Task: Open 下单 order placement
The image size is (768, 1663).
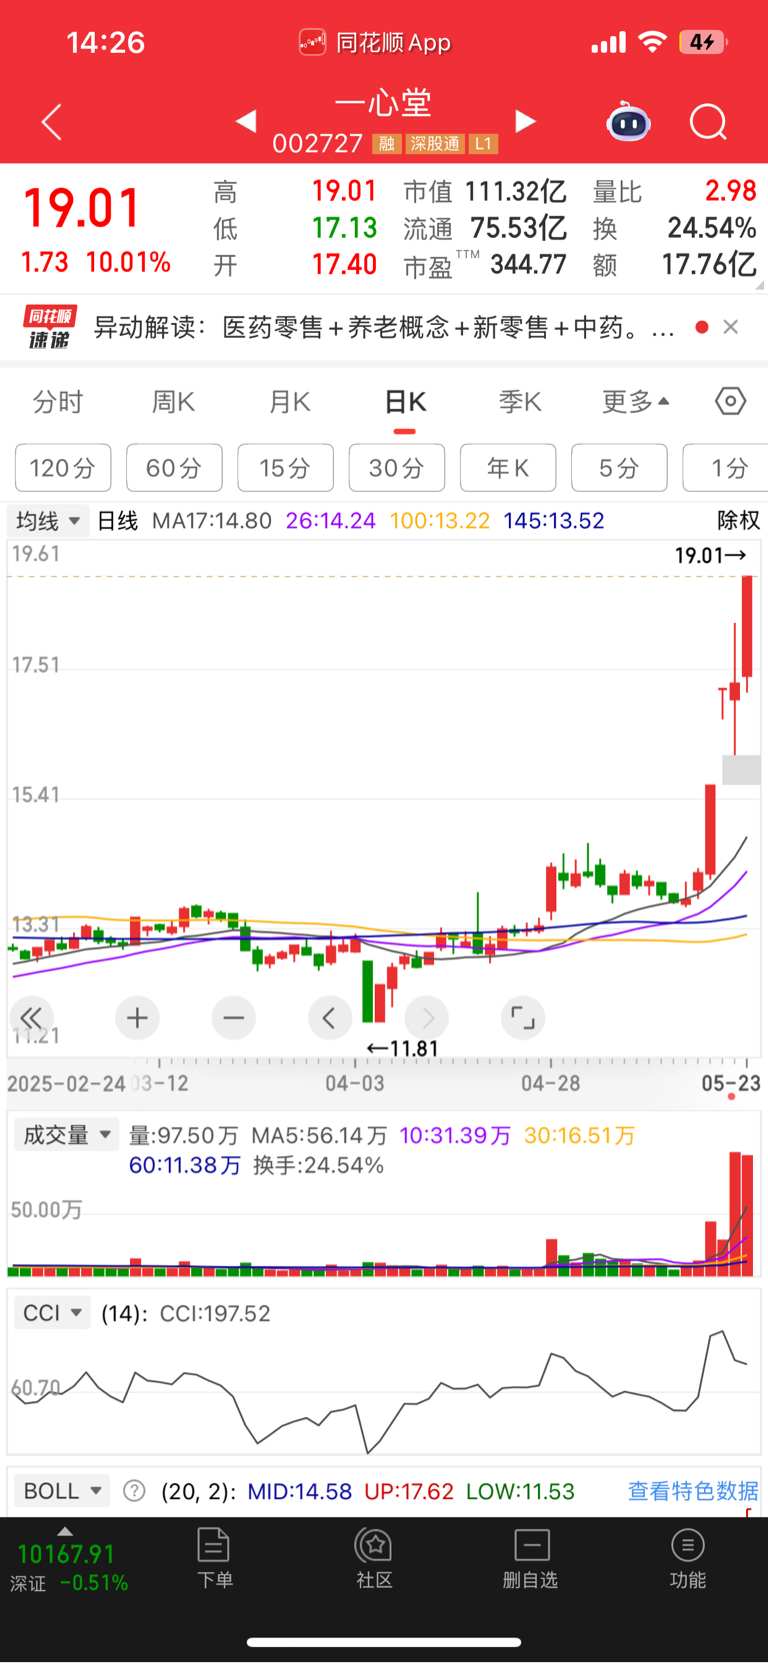Action: 214,1558
